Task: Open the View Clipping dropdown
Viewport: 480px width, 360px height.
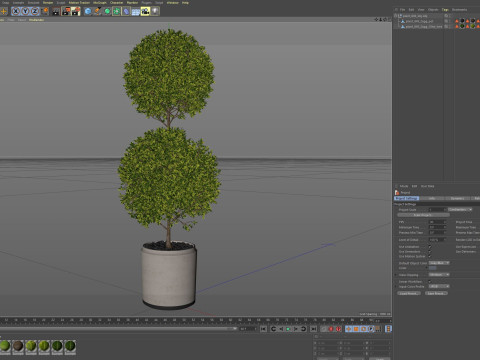Action: (x=439, y=275)
